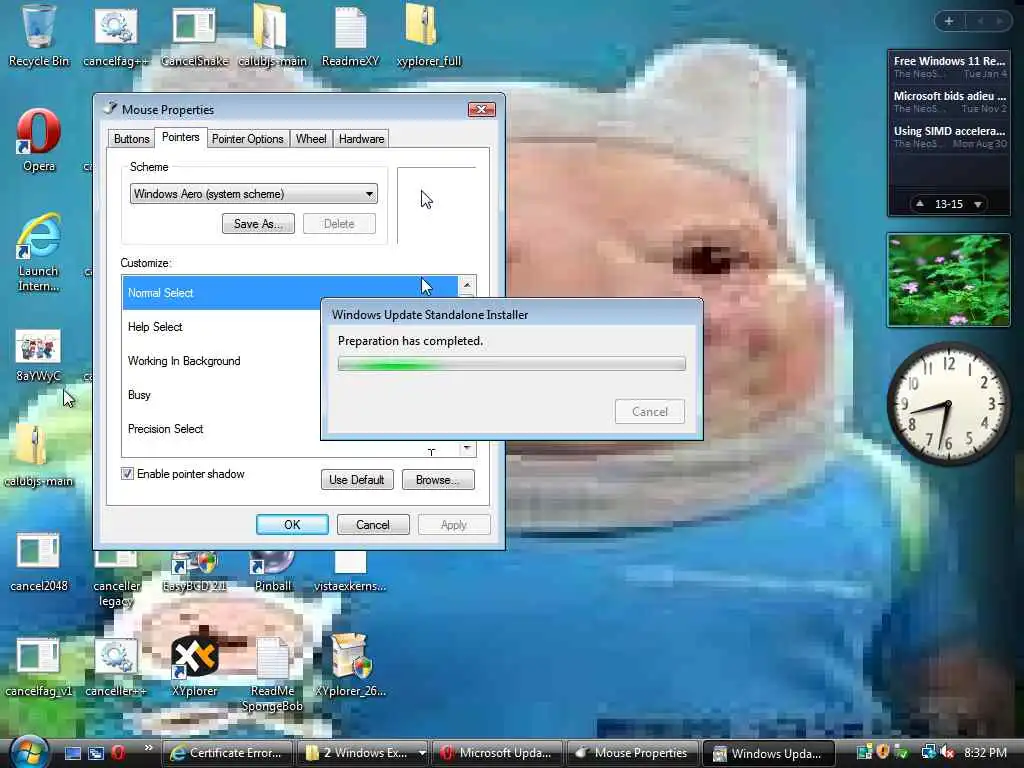
Task: Open the ReadmeXY text file icon
Action: tap(350, 36)
